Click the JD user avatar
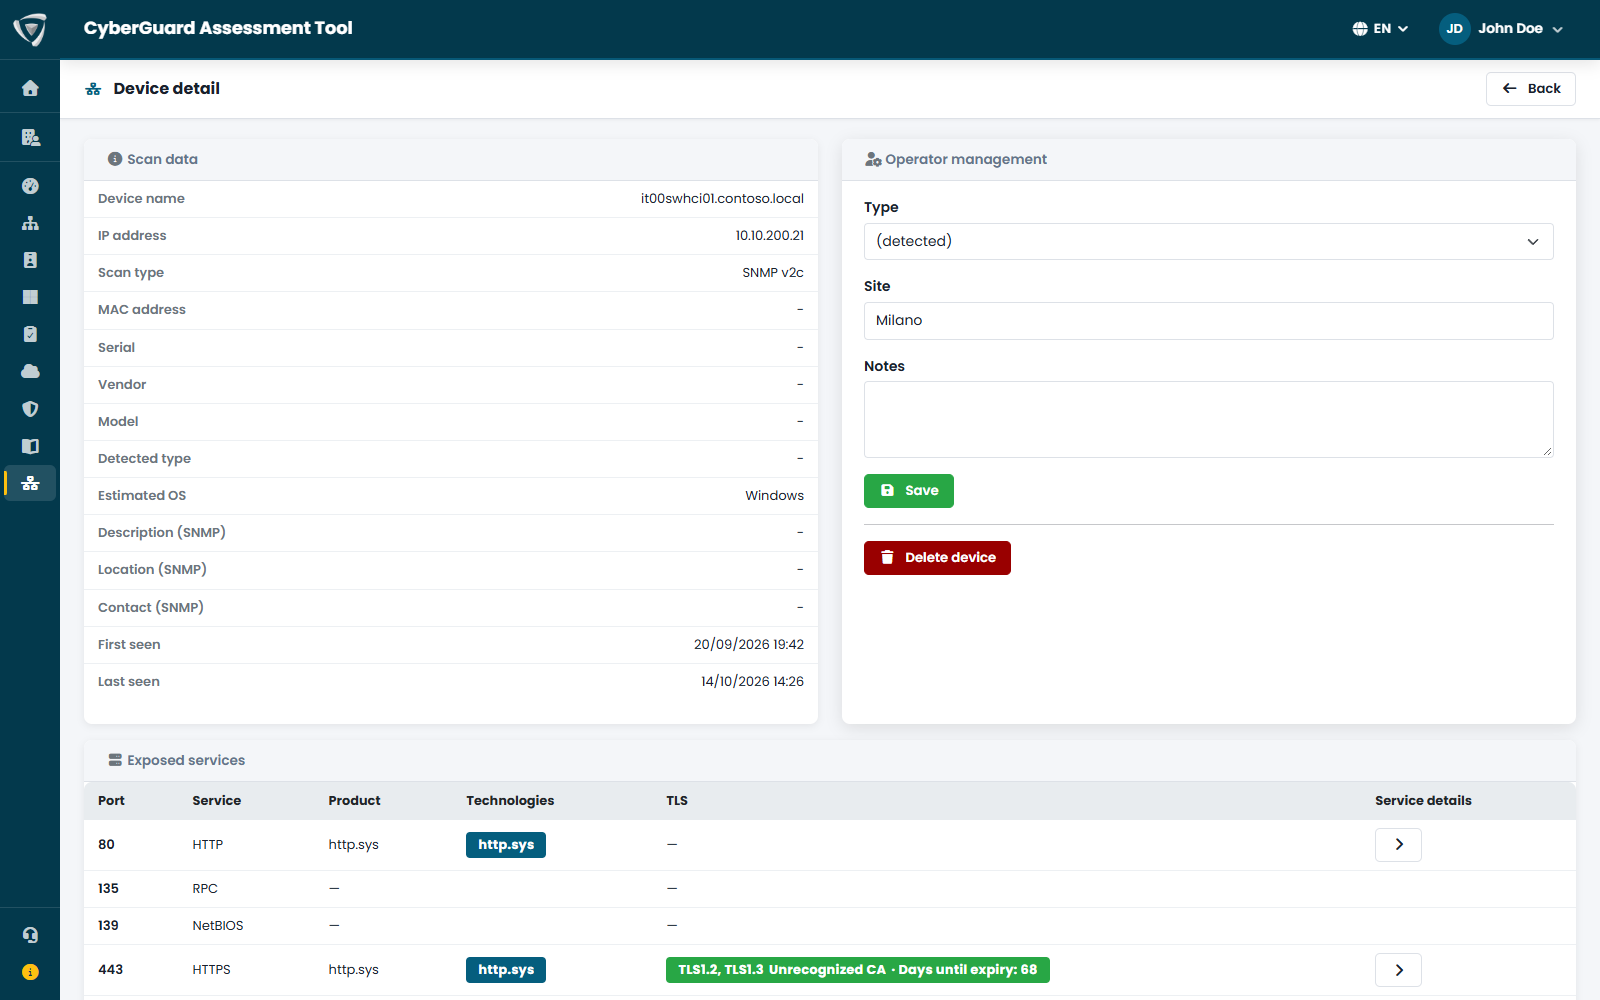 1454,29
